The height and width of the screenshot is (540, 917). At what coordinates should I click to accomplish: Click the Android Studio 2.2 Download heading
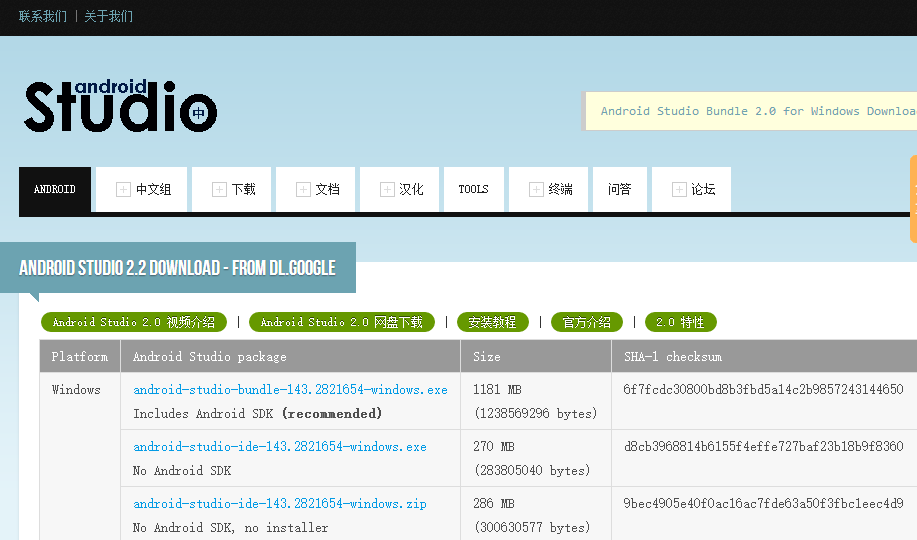click(178, 268)
